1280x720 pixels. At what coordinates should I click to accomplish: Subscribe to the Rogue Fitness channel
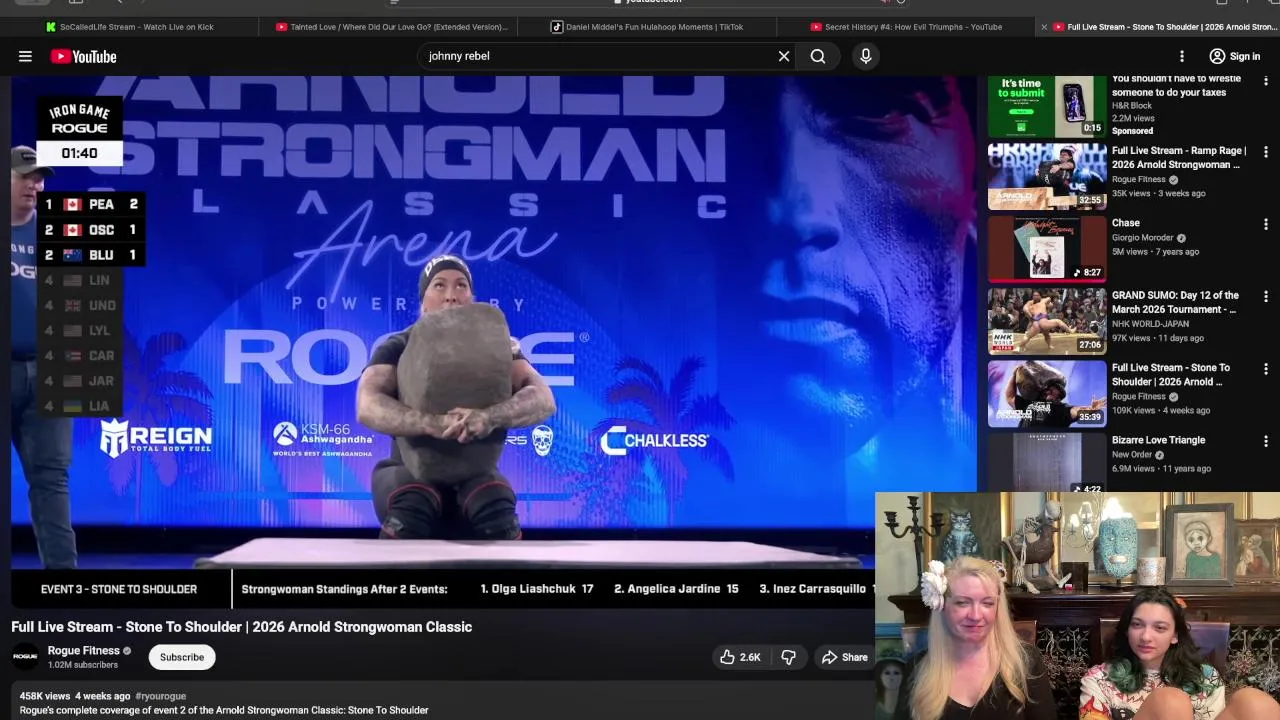(182, 657)
